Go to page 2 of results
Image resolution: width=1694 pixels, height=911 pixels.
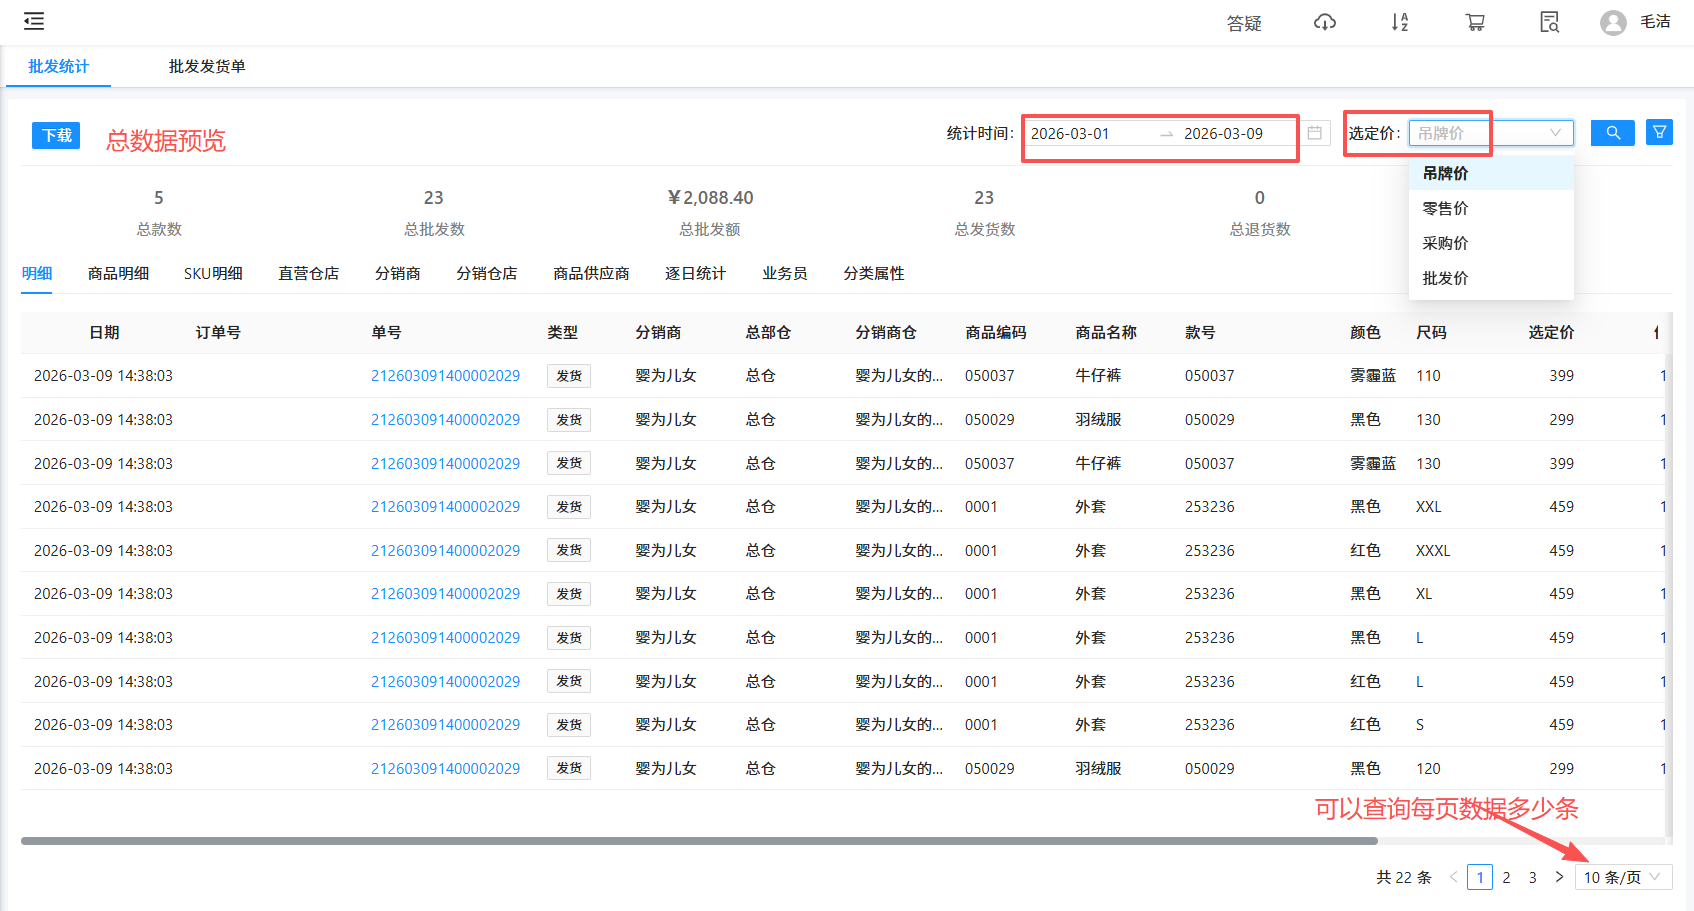(x=1506, y=877)
